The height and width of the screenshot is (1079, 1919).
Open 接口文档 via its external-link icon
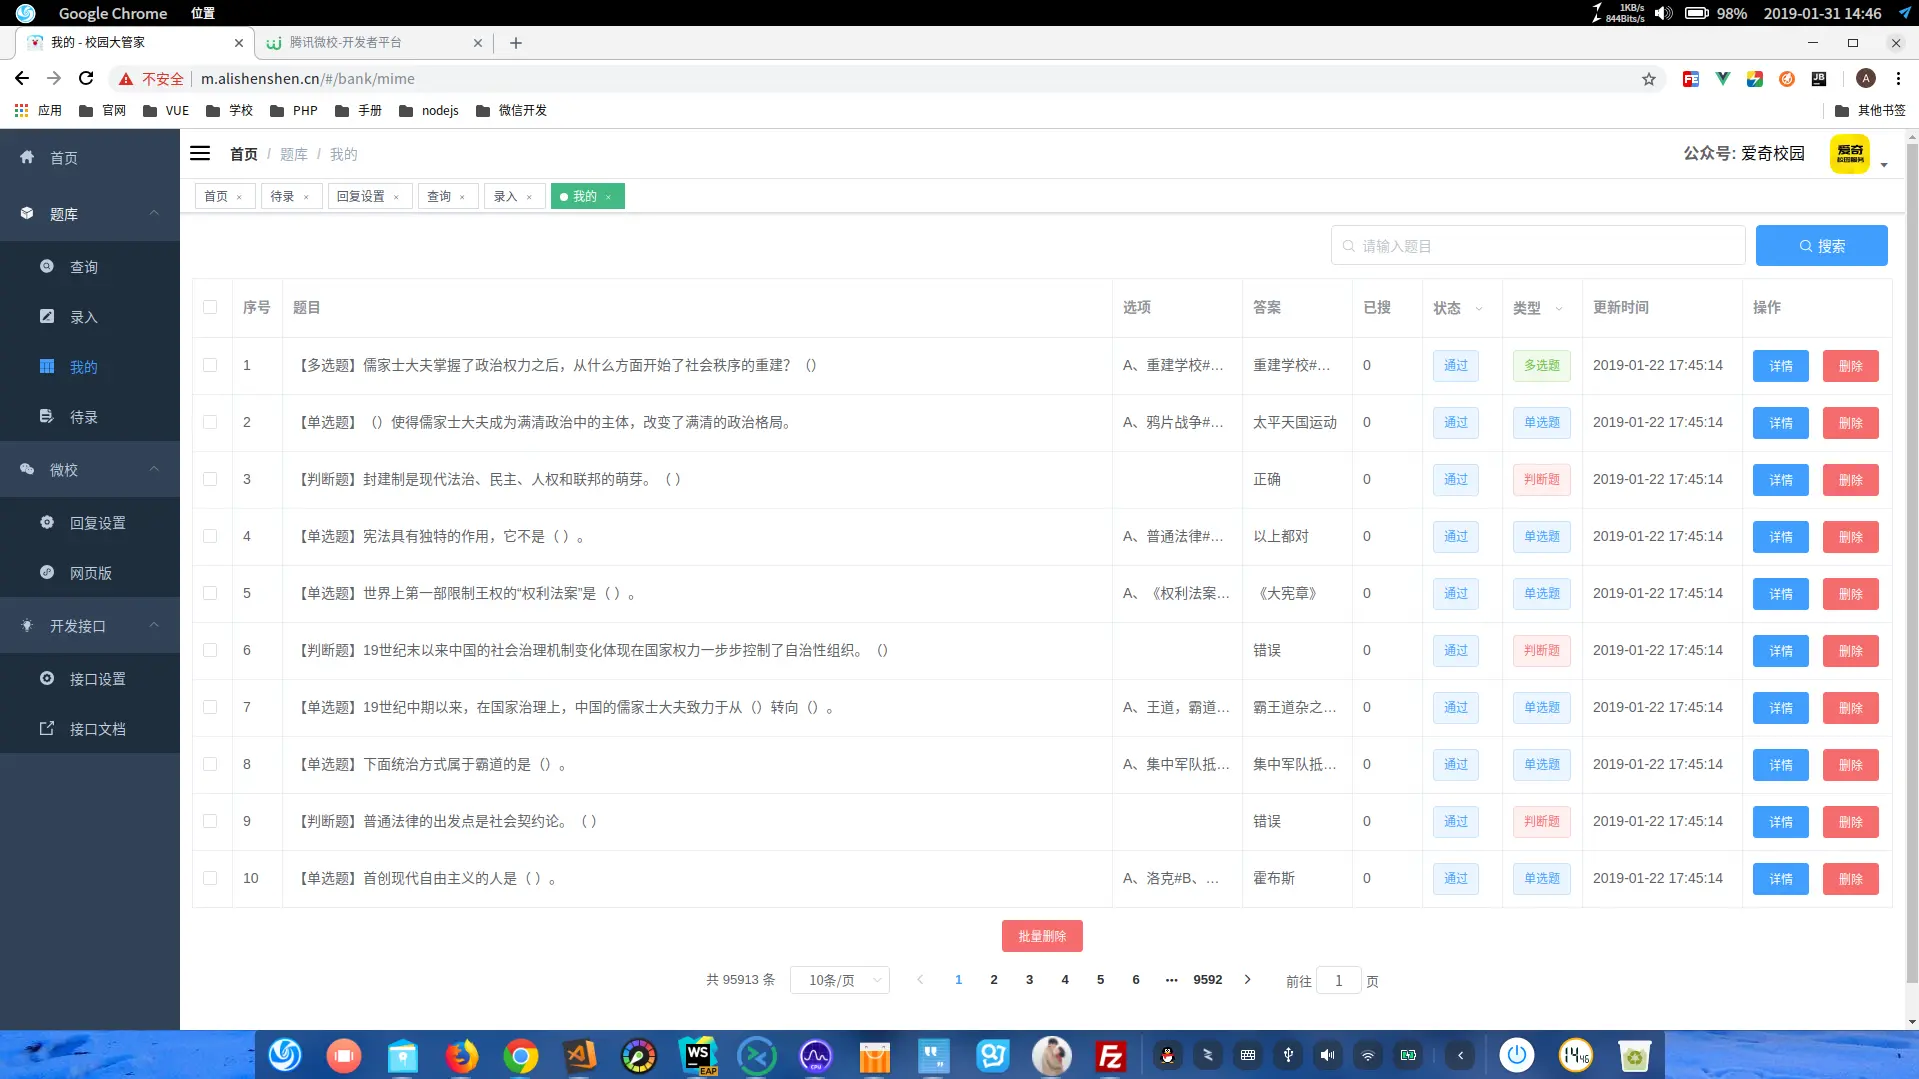click(x=46, y=728)
